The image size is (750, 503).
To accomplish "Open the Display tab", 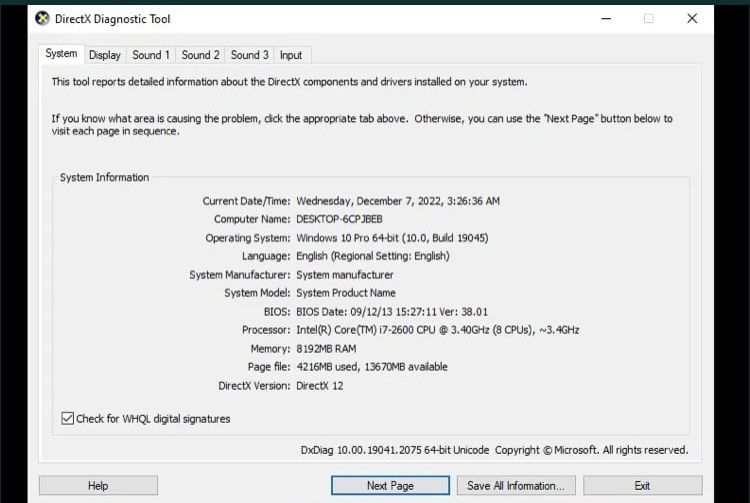I will (105, 55).
